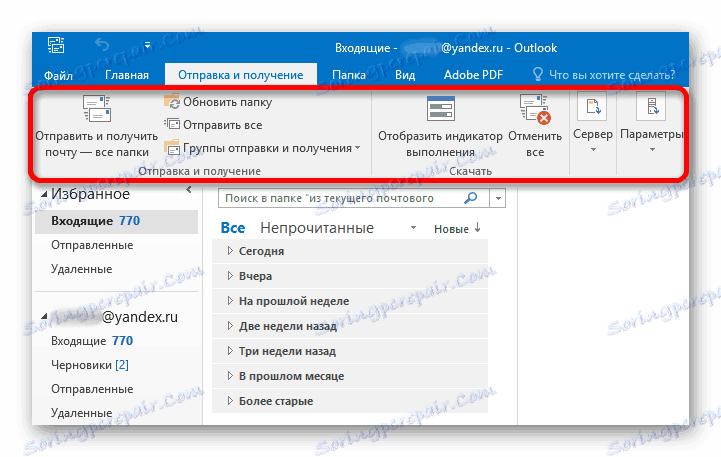Open Отправленные in Избранное
The image size is (721, 457).
(x=92, y=245)
